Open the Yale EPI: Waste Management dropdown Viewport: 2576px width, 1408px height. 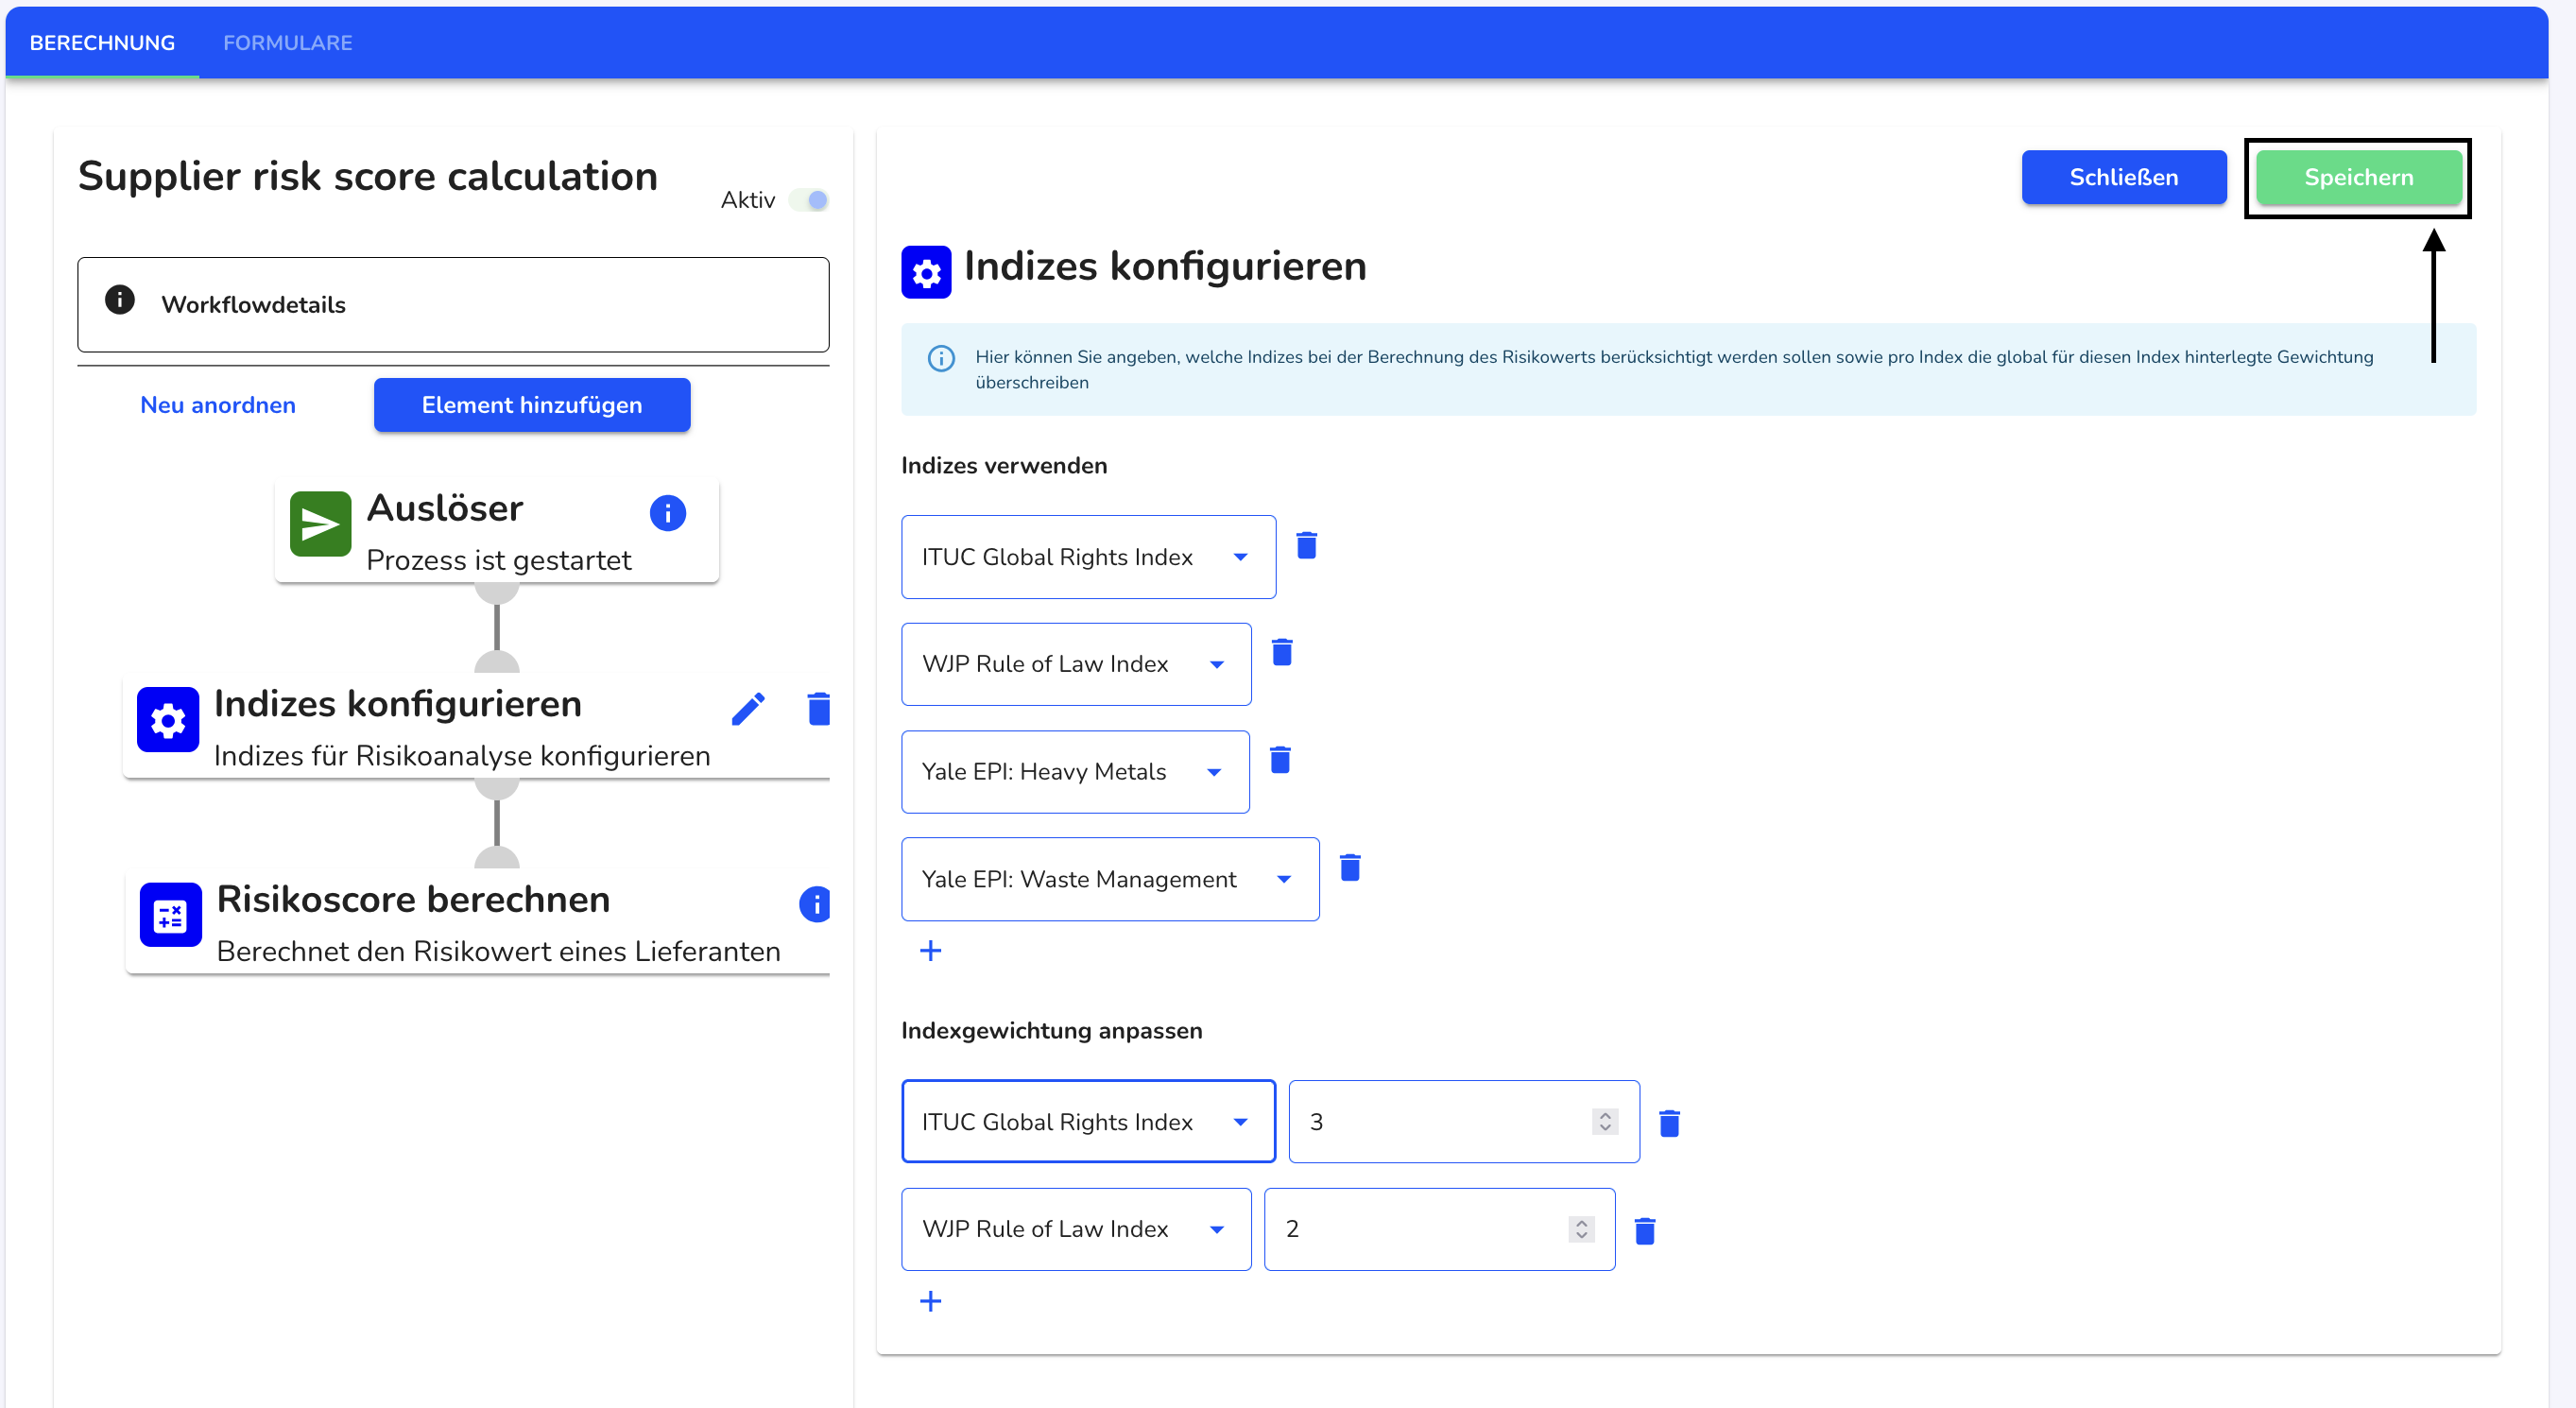point(1110,879)
